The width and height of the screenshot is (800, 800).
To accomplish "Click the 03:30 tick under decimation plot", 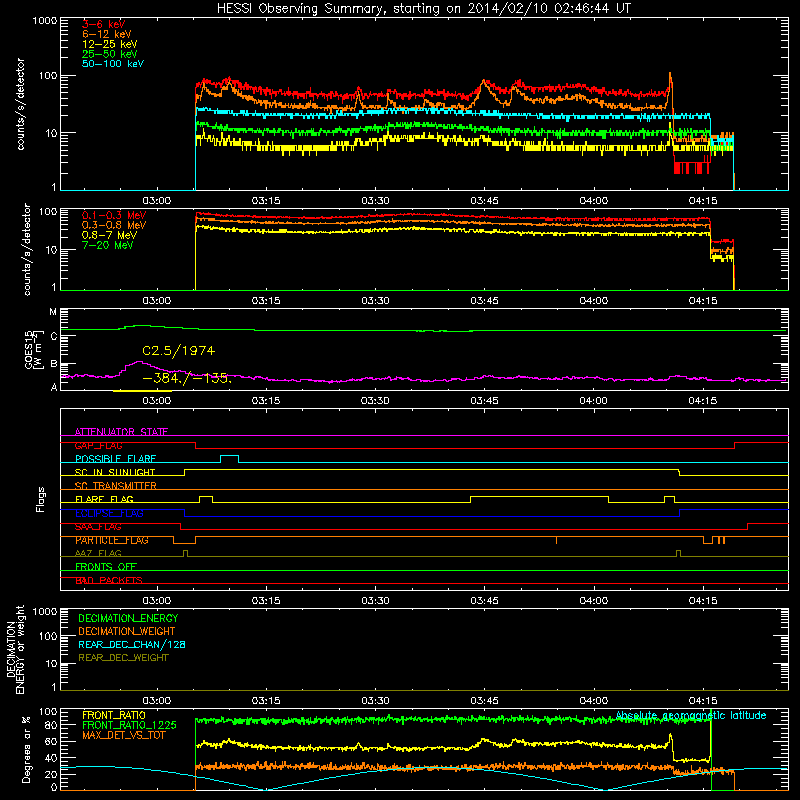I will pos(375,701).
